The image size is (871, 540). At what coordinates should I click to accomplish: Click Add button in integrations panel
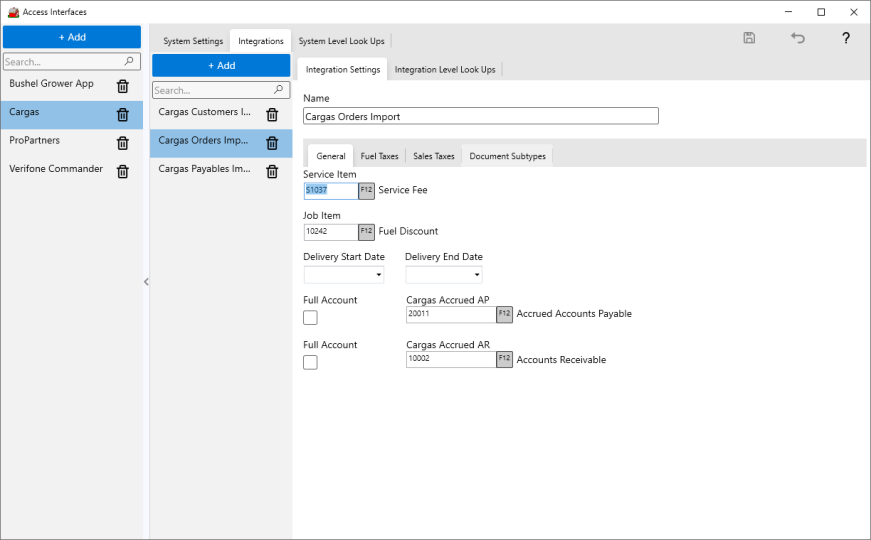tap(221, 65)
